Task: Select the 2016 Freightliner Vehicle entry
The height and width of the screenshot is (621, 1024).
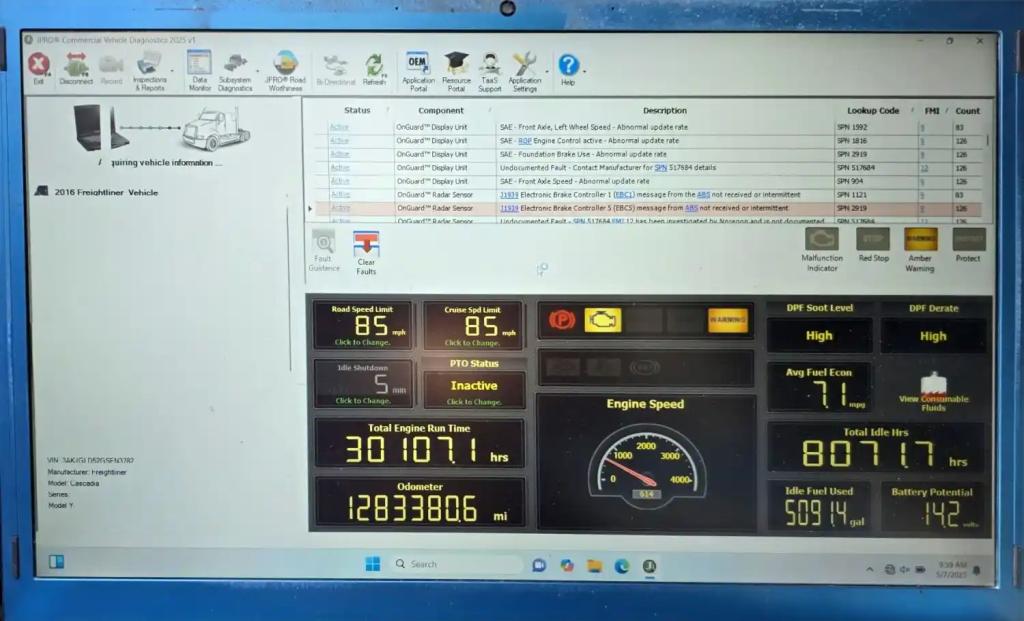Action: [105, 192]
